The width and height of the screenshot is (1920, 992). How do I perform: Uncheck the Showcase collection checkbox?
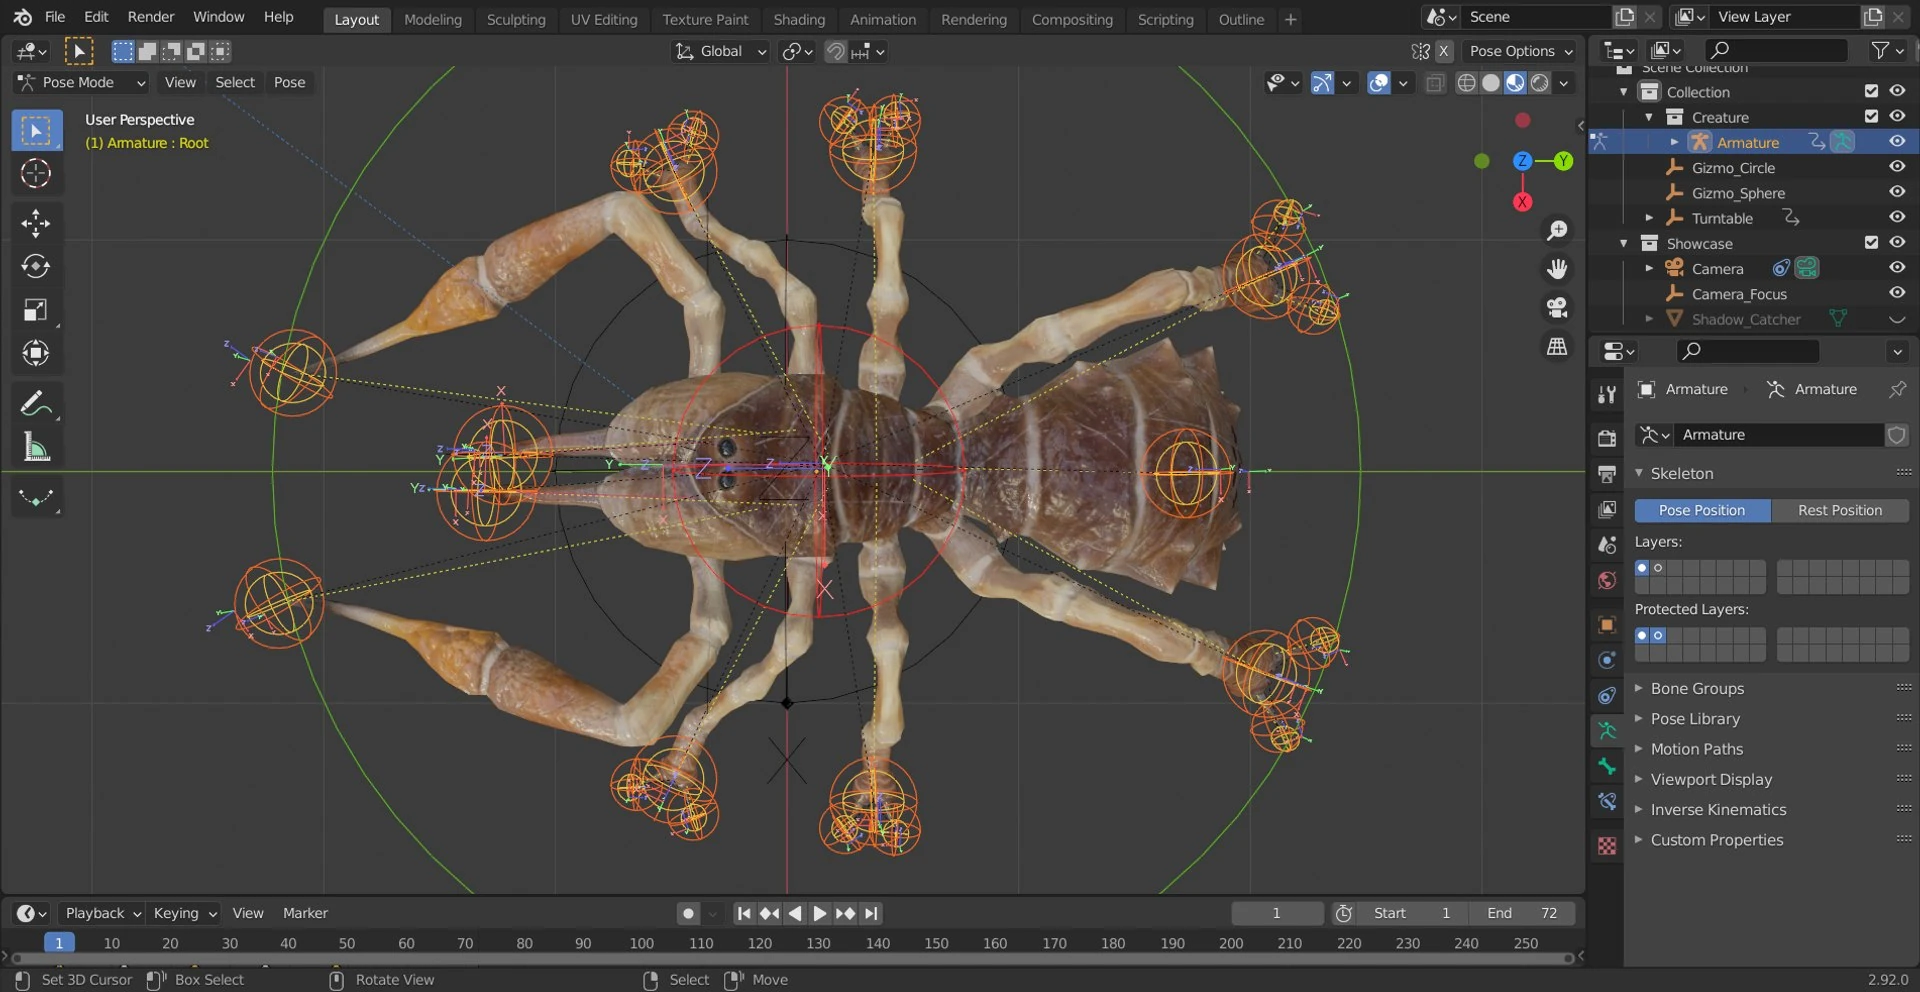(x=1871, y=242)
